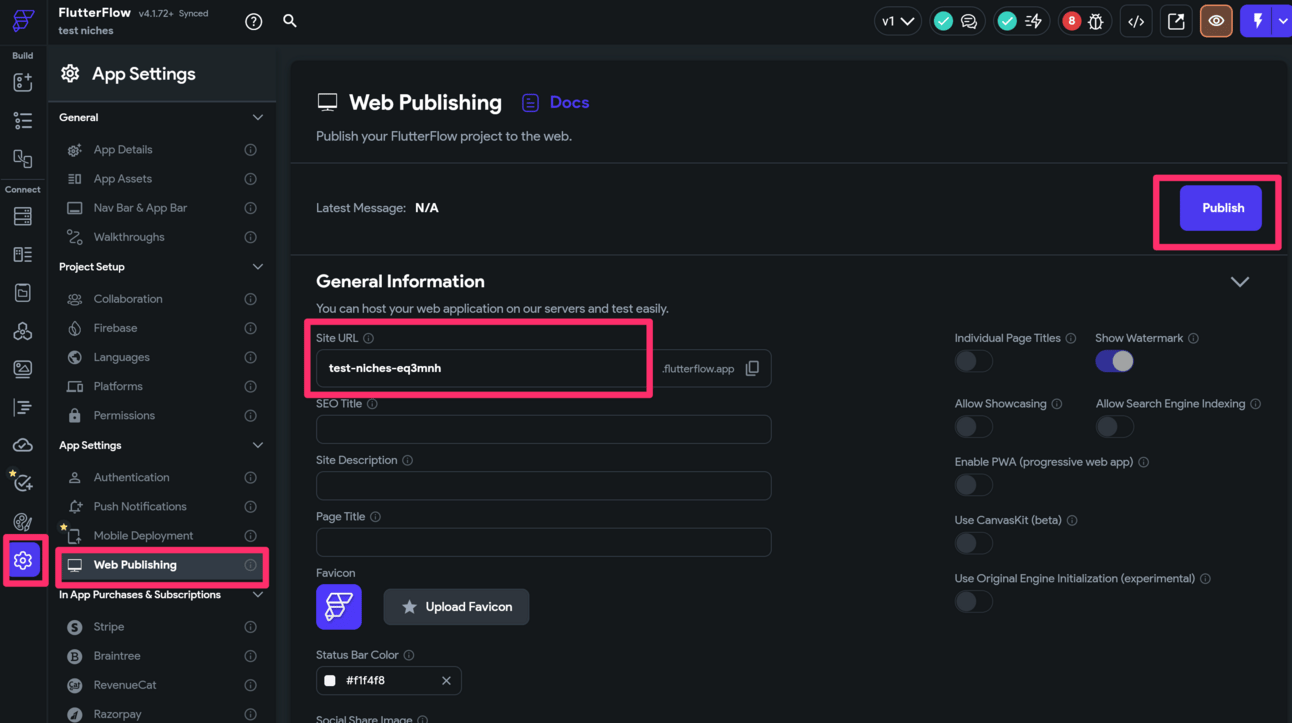This screenshot has height=723, width=1292.
Task: Collapse the General section
Action: 258,118
